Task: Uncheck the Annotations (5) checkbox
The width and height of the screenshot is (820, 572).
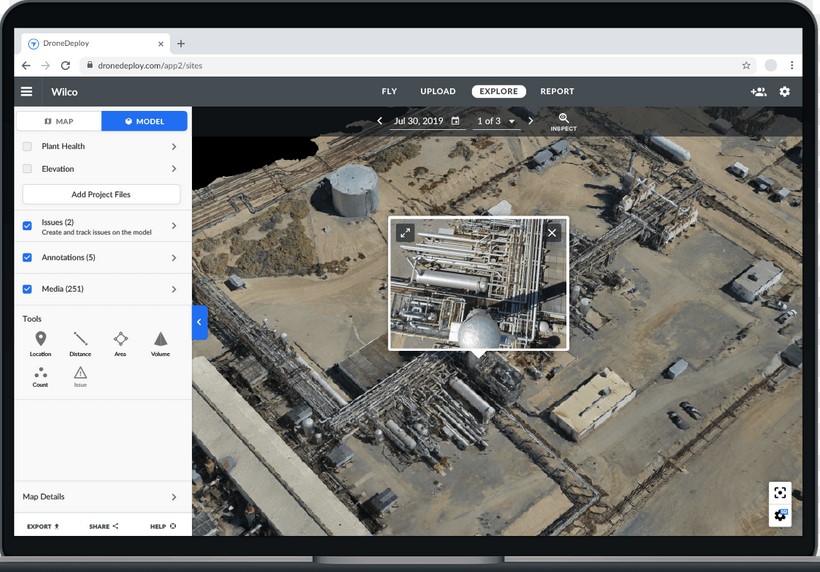Action: pyautogui.click(x=27, y=257)
